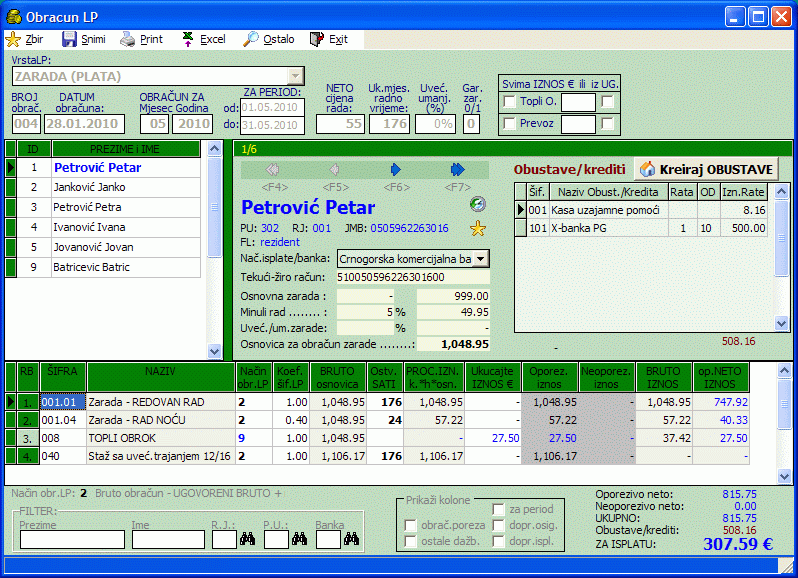This screenshot has width=798, height=578.
Task: Toggle the obrač.poreza column checkbox
Action: pos(410,525)
